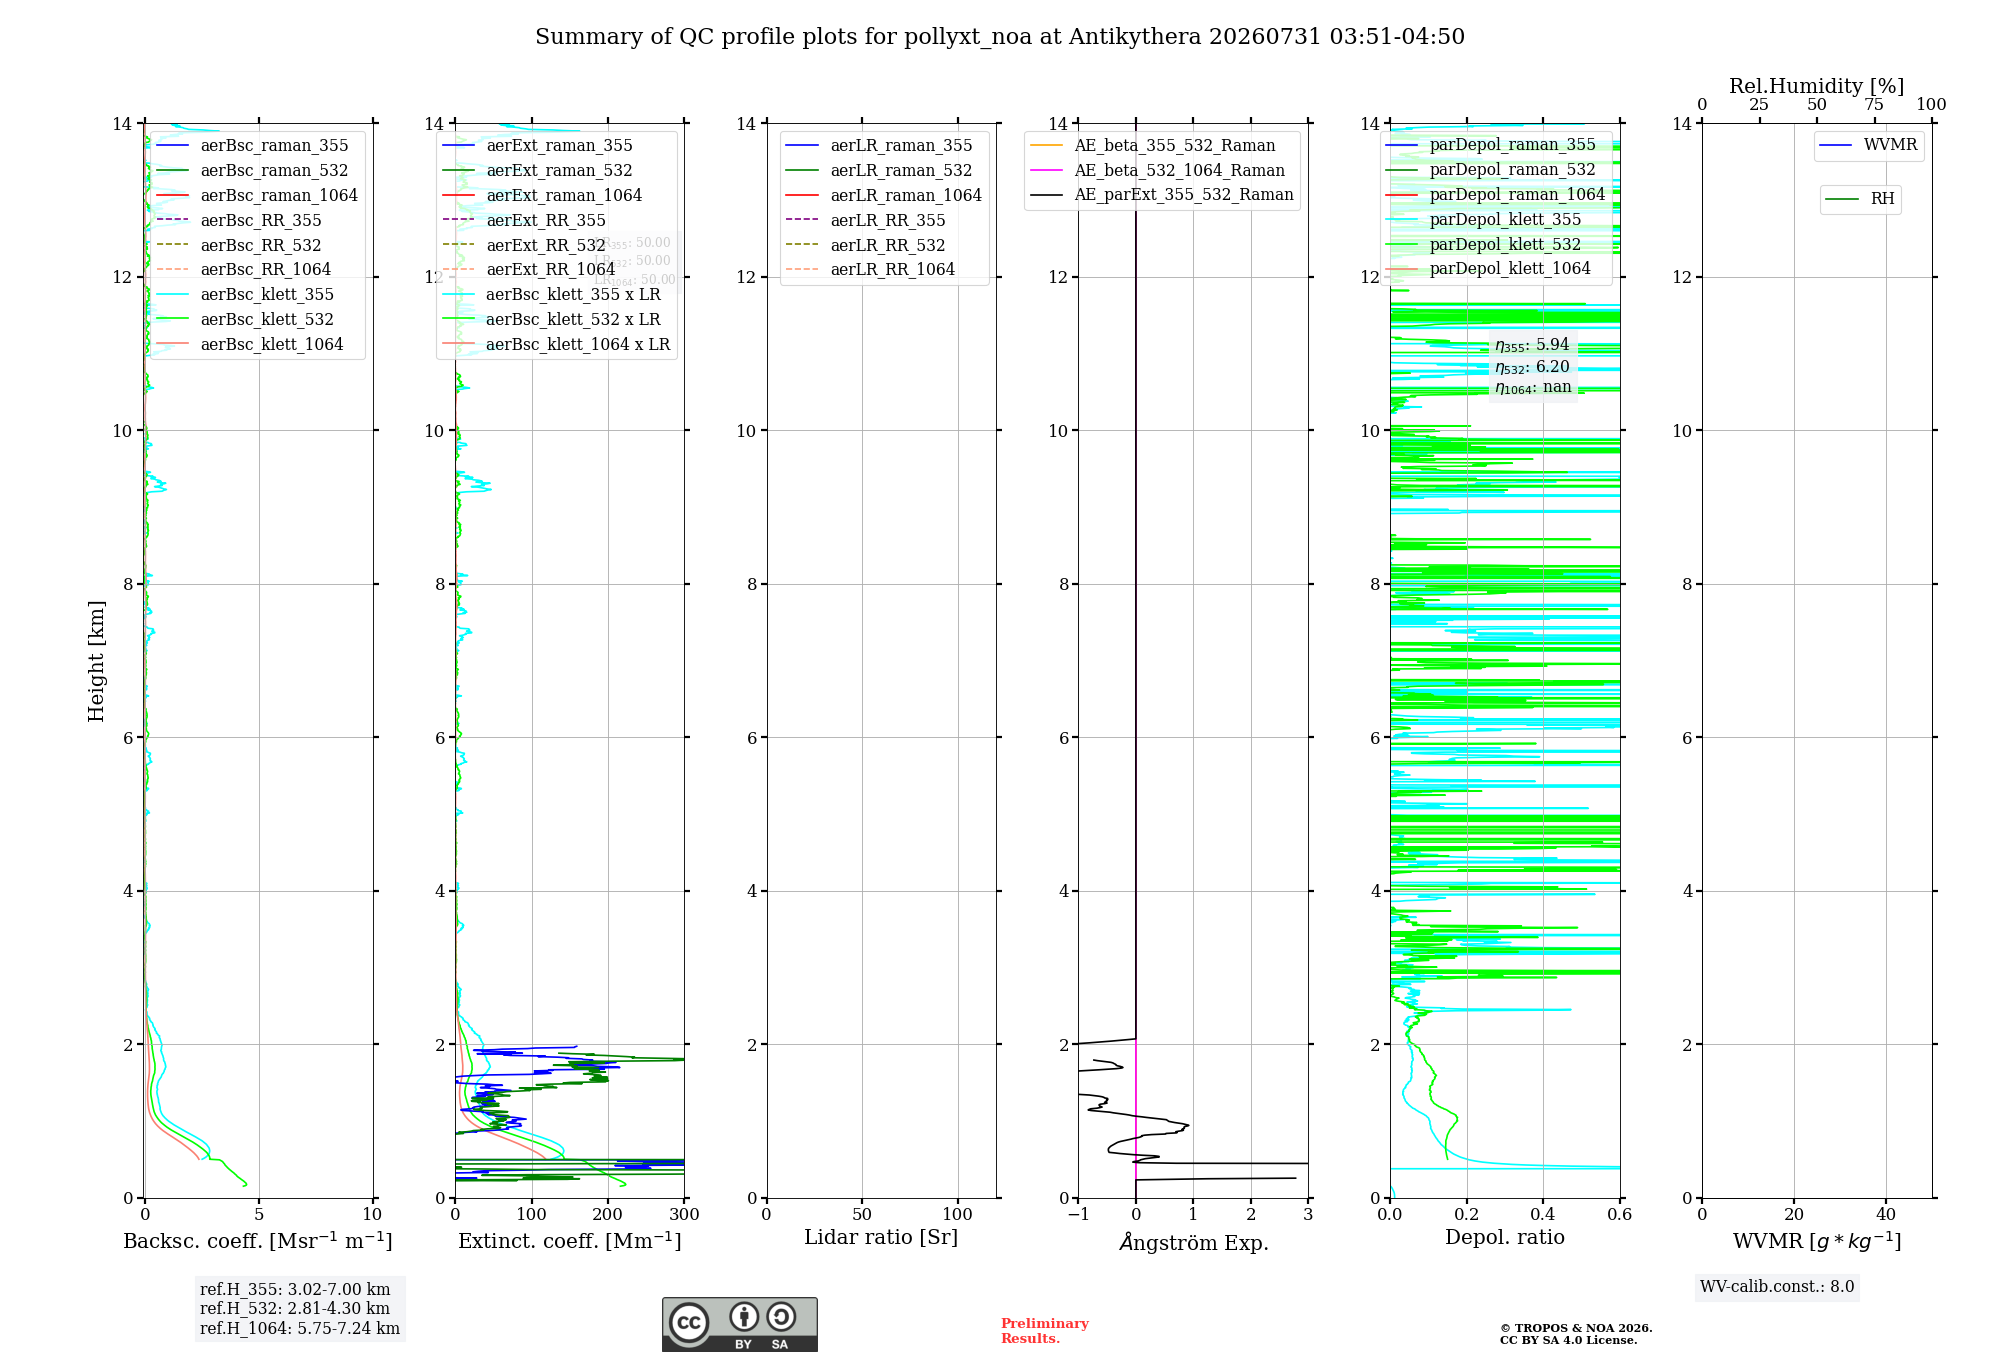Select the aerLR_RR_355 legend entry
This screenshot has width=2000, height=1360.
tap(863, 220)
